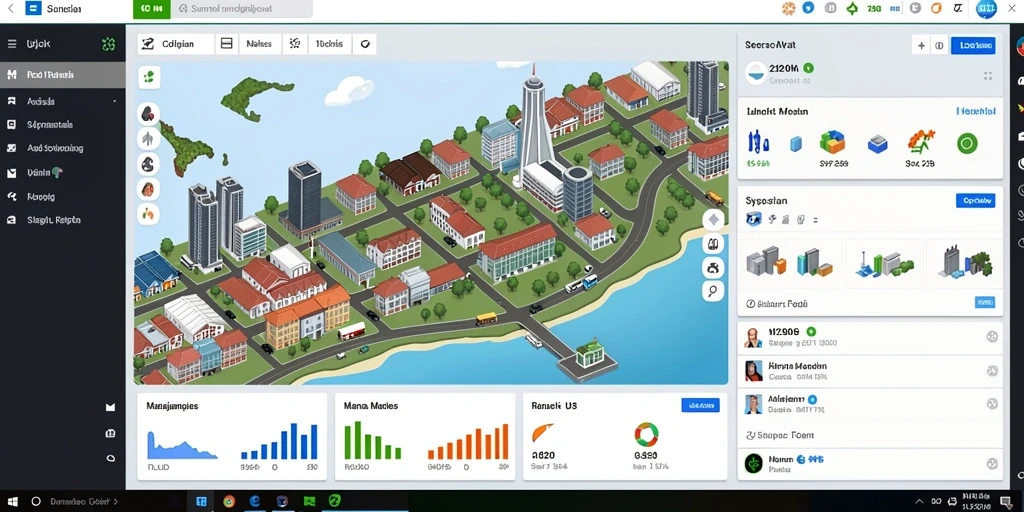The width and height of the screenshot is (1024, 512).
Task: Click the blue Lodasse button
Action: pyautogui.click(x=973, y=46)
